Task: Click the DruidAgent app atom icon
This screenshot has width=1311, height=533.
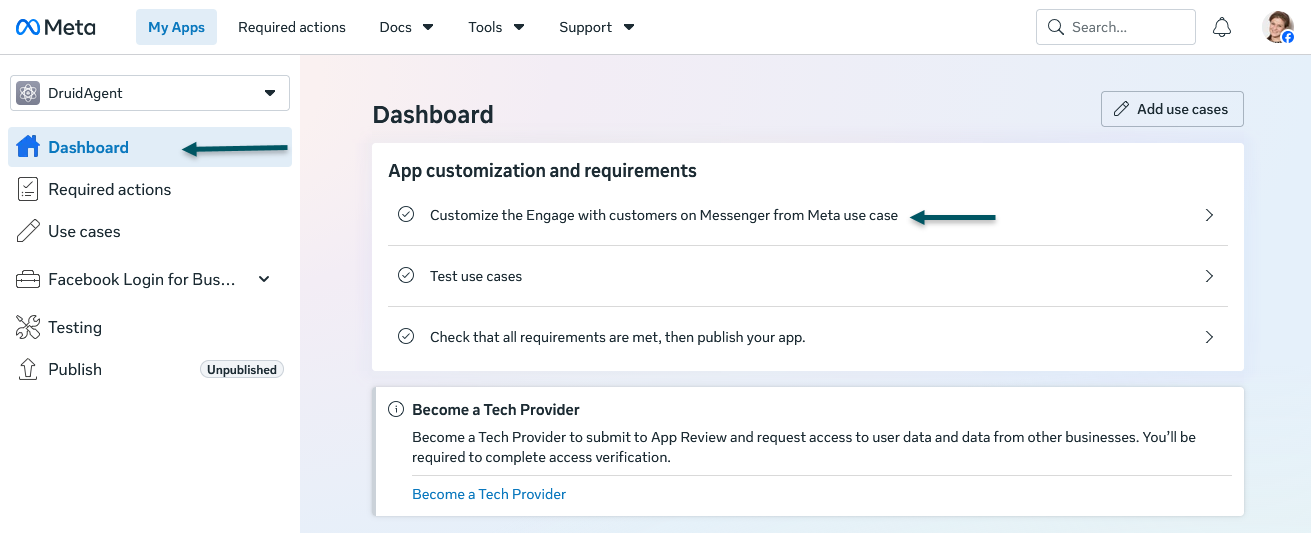Action: (x=28, y=93)
